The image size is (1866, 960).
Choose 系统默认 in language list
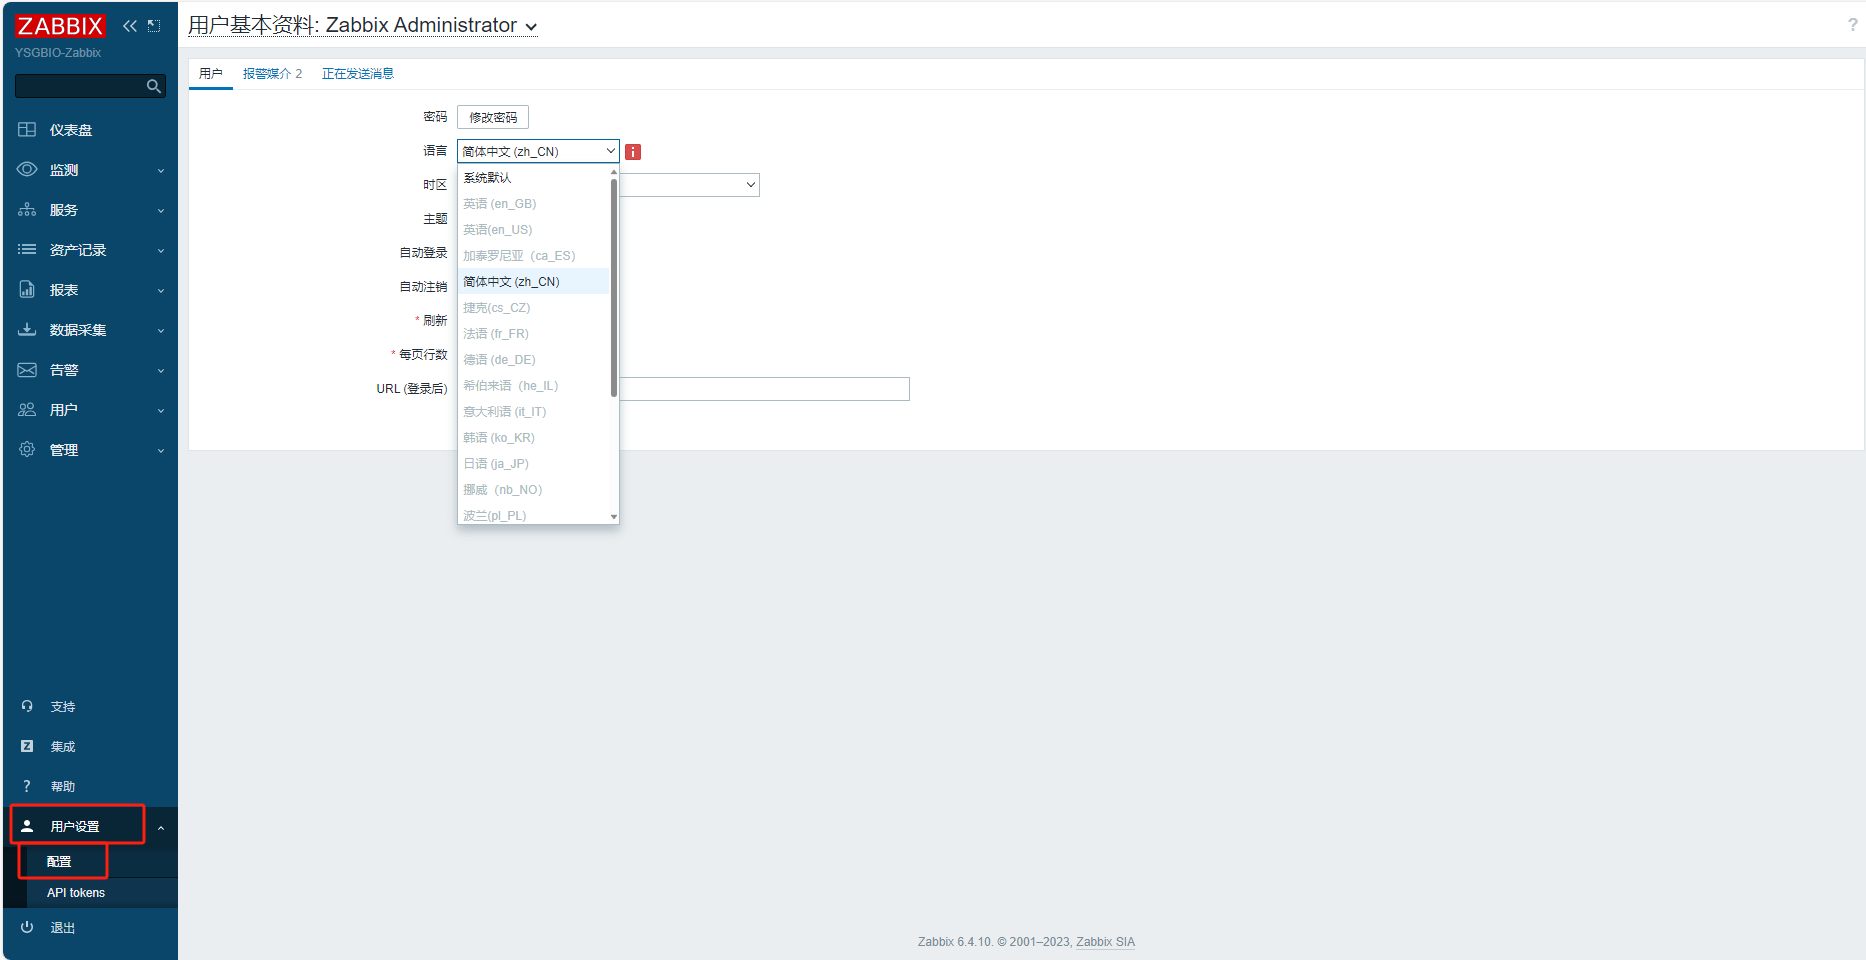tap(534, 178)
